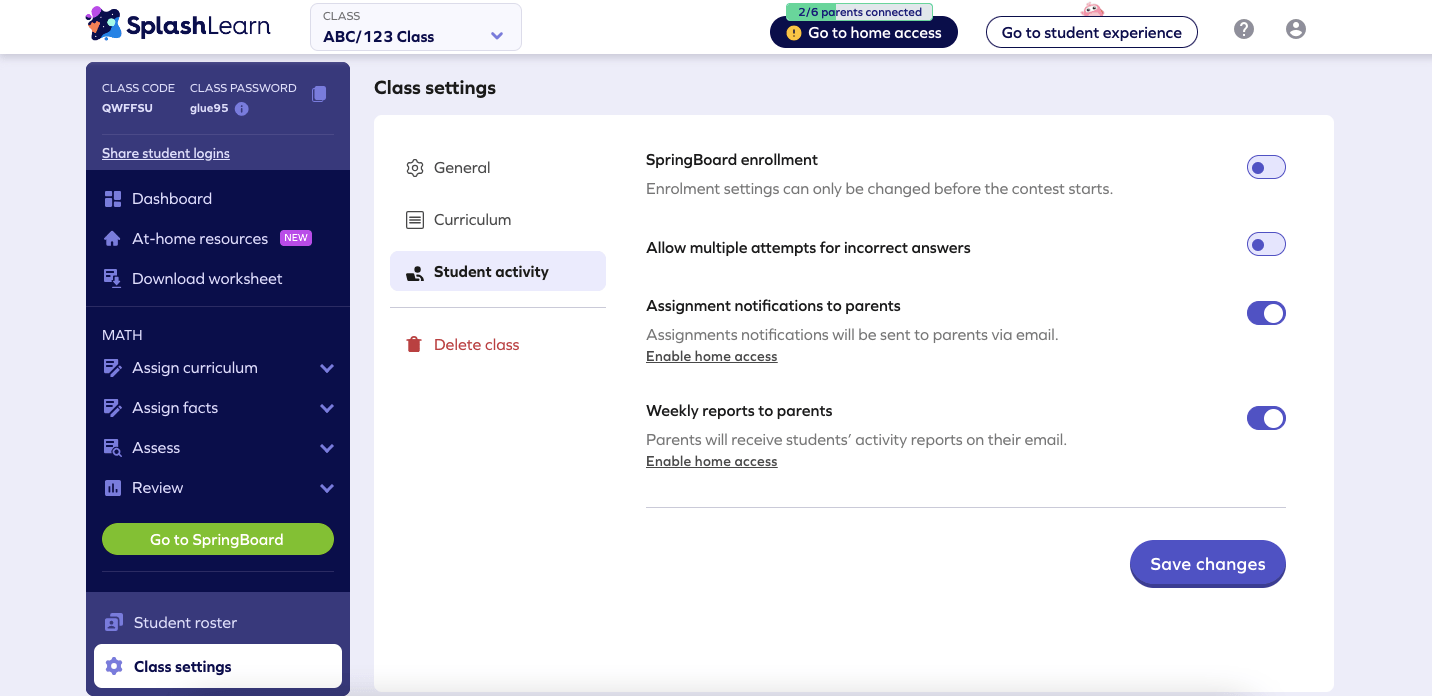This screenshot has height=696, width=1432.
Task: Switch to the Student activity tab
Action: (491, 271)
